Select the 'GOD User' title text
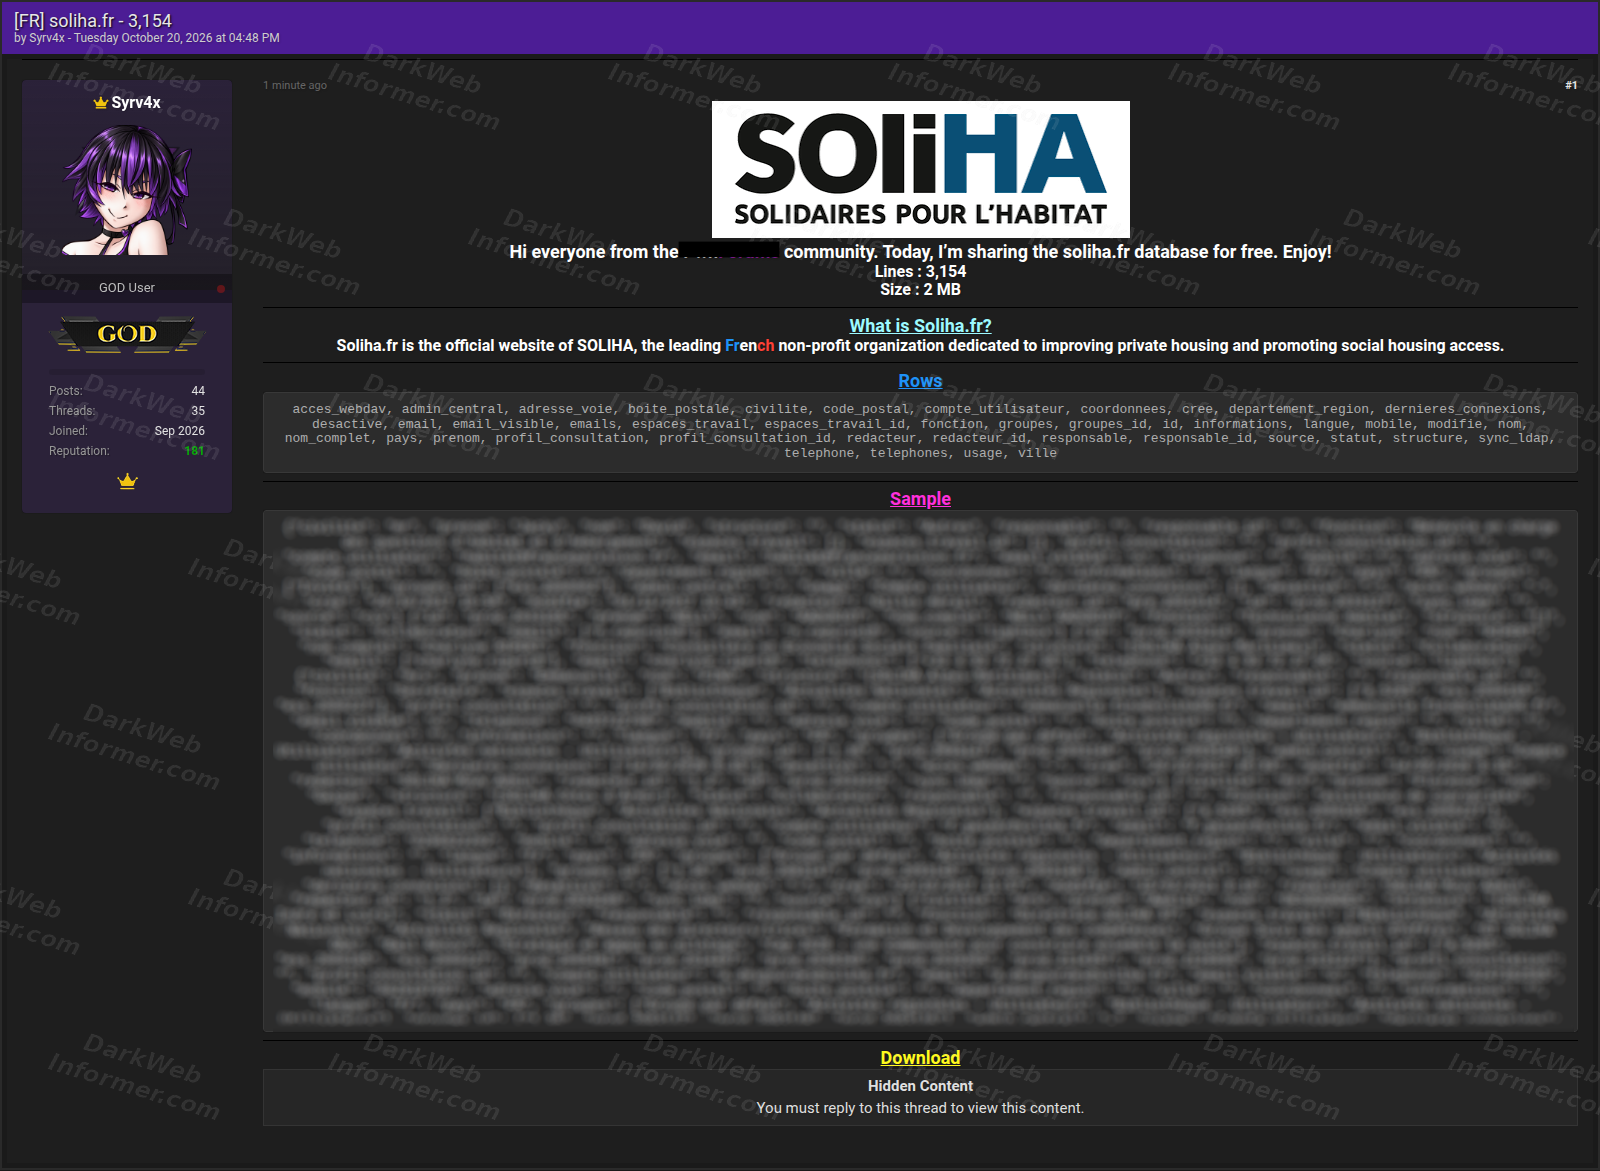This screenshot has height=1171, width=1600. pyautogui.click(x=127, y=288)
